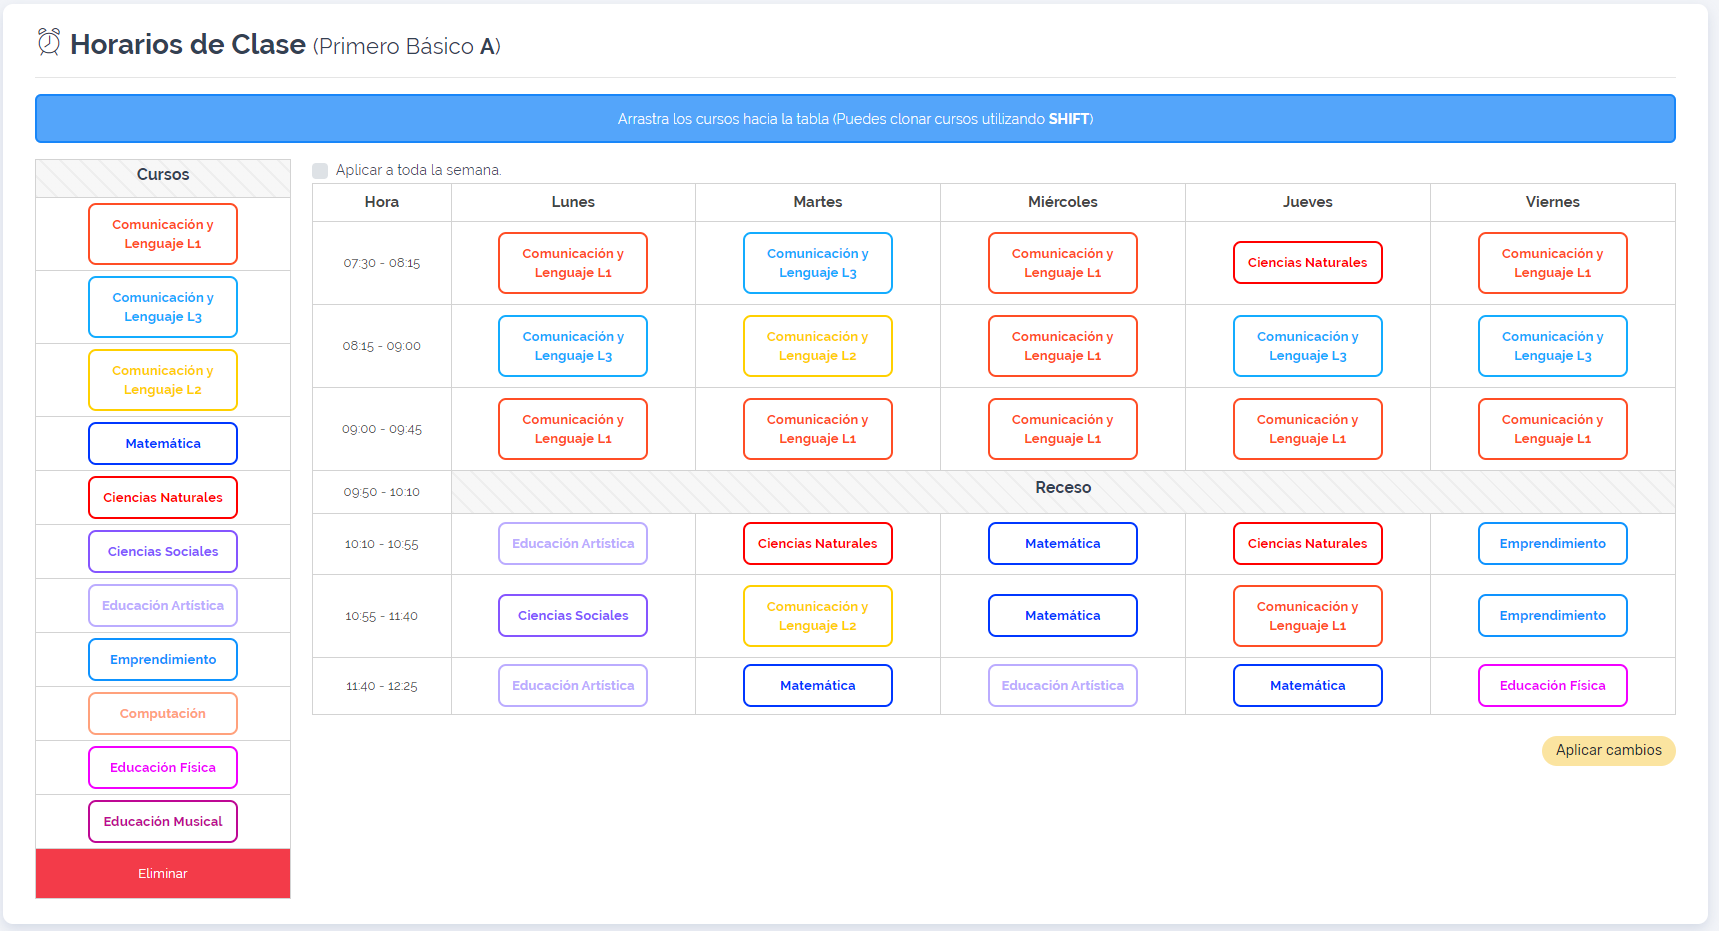This screenshot has height=931, width=1719.
Task: Click Matemática on Martes at 11:40
Action: [x=817, y=686]
